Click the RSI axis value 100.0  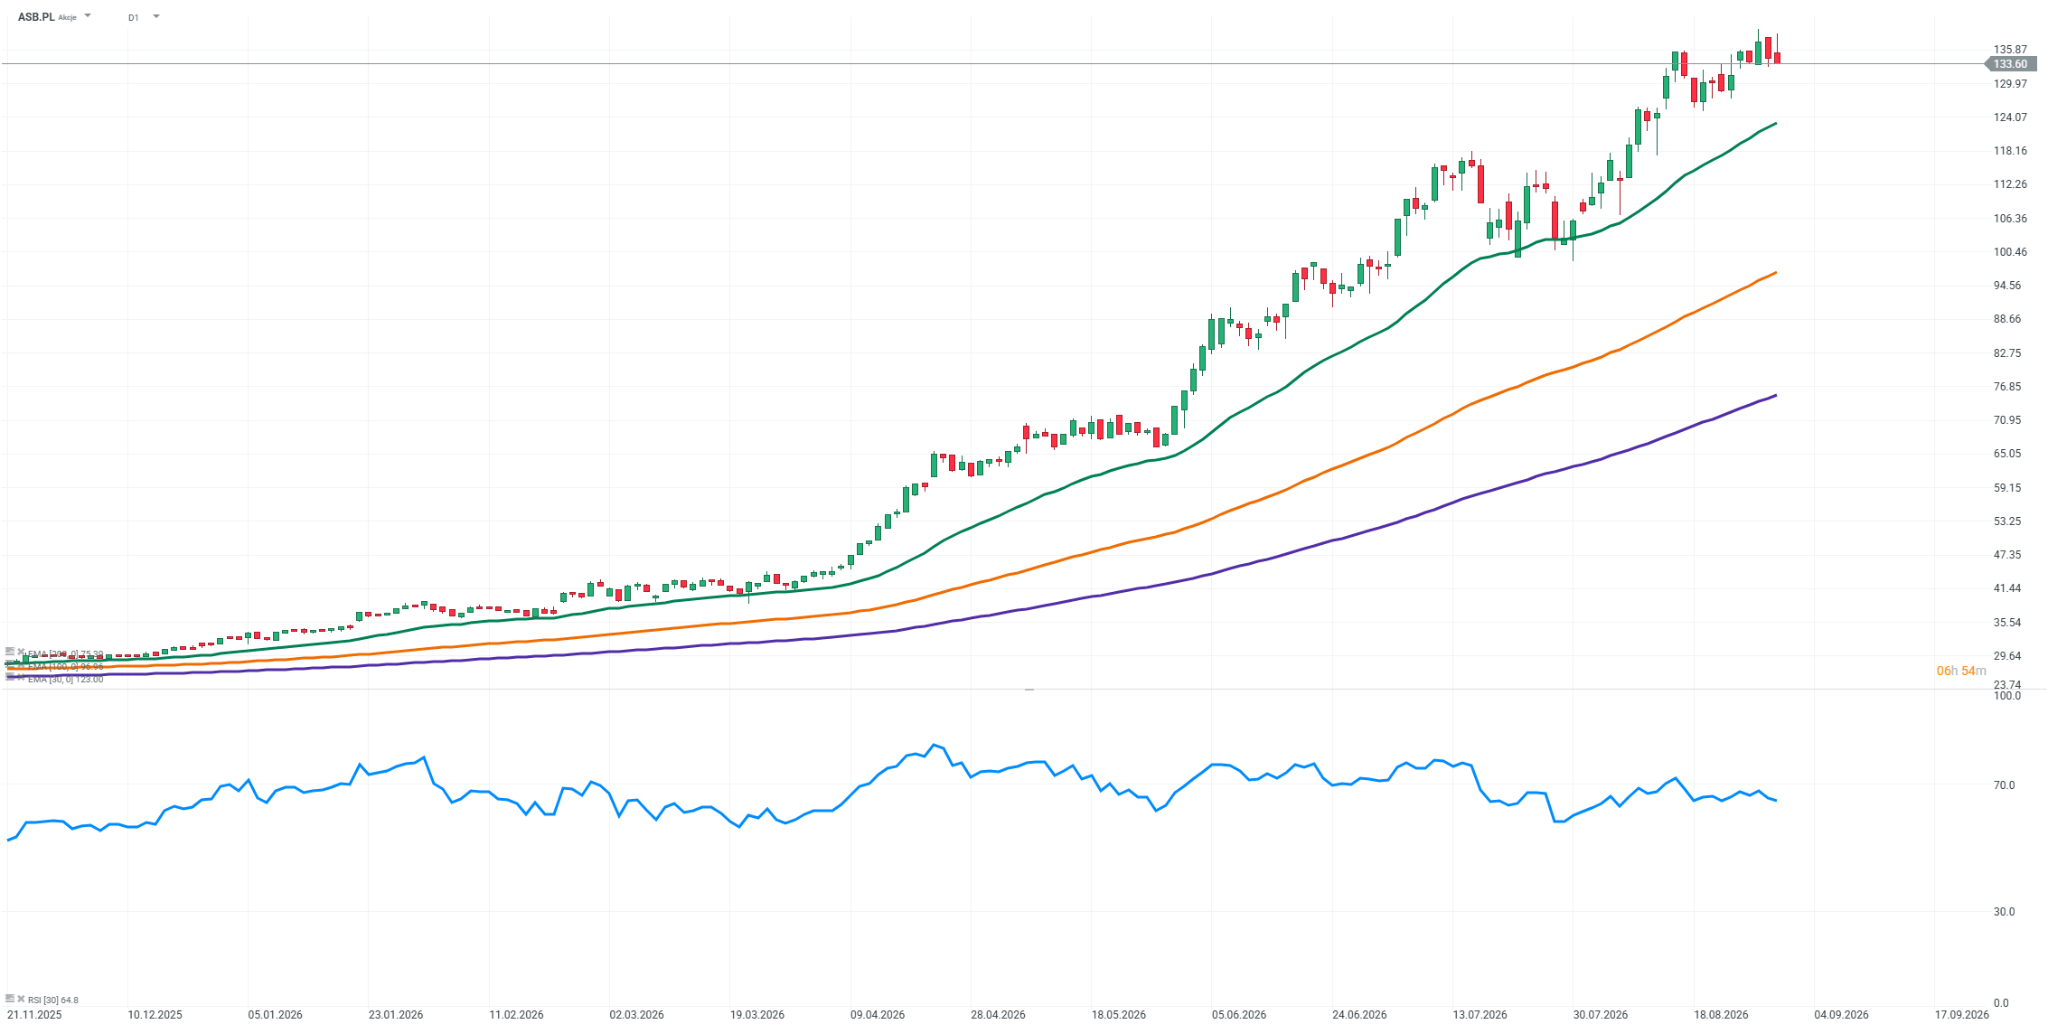click(x=2007, y=696)
